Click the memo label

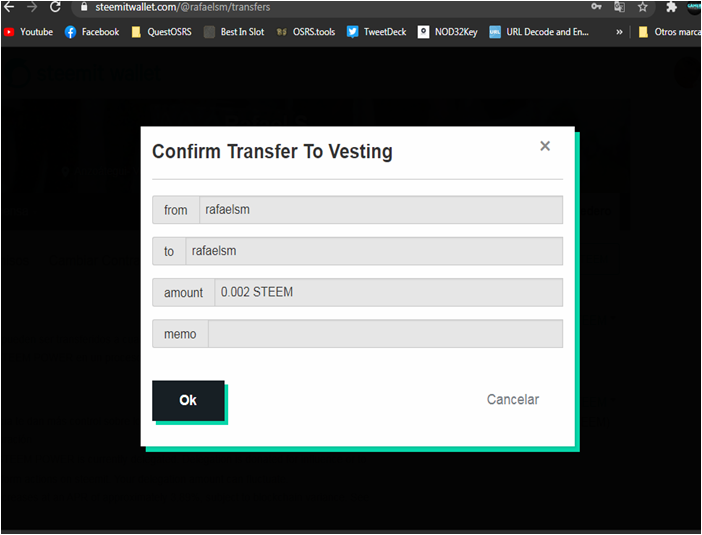[x=180, y=334]
